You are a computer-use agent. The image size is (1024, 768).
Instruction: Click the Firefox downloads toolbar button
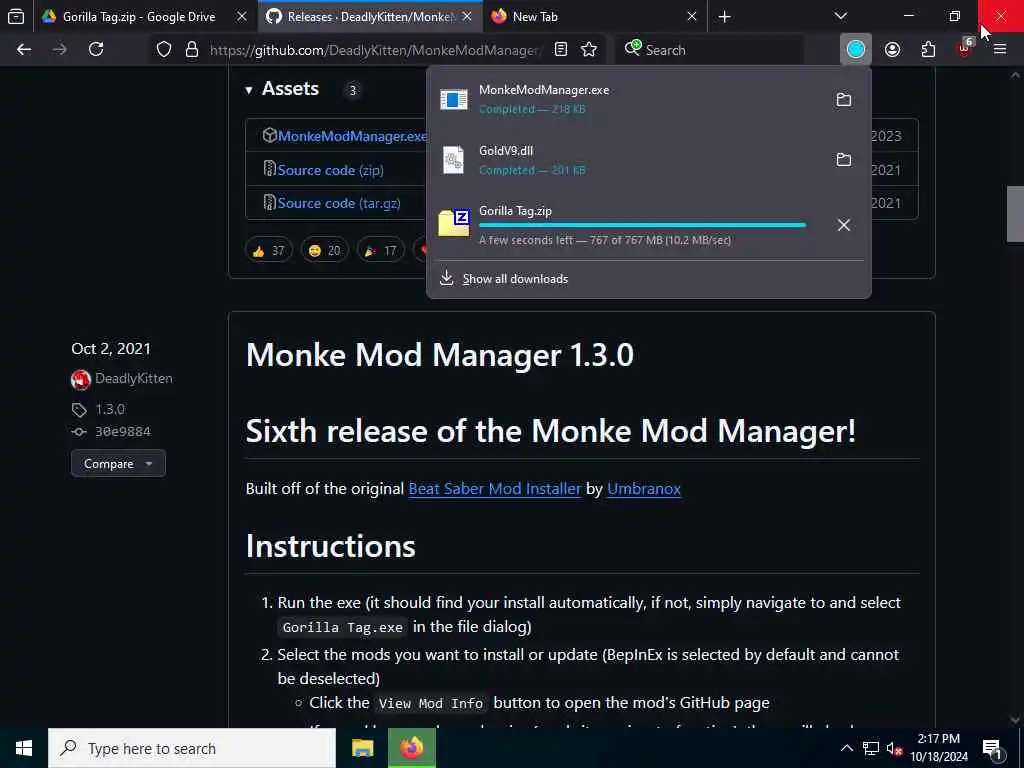pos(856,50)
